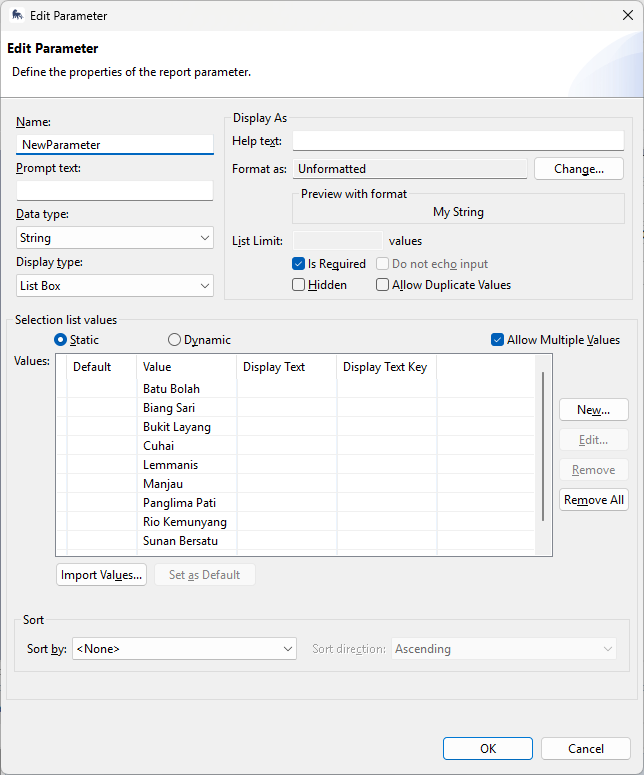Check Allow Duplicate Values option

[383, 285]
